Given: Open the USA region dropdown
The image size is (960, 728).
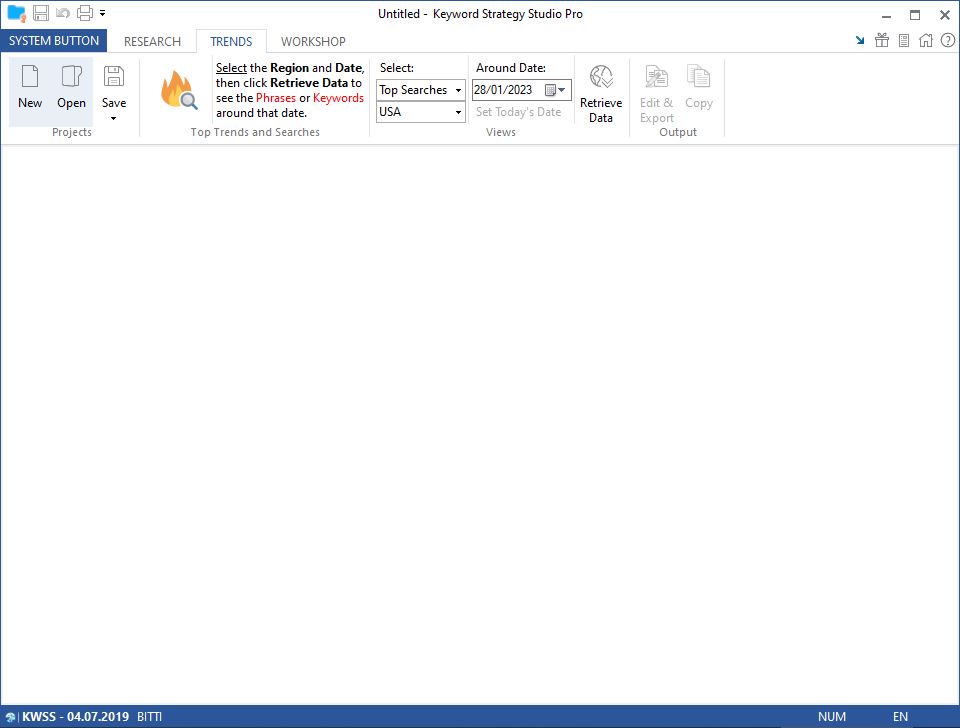Looking at the screenshot, I should tap(421, 112).
